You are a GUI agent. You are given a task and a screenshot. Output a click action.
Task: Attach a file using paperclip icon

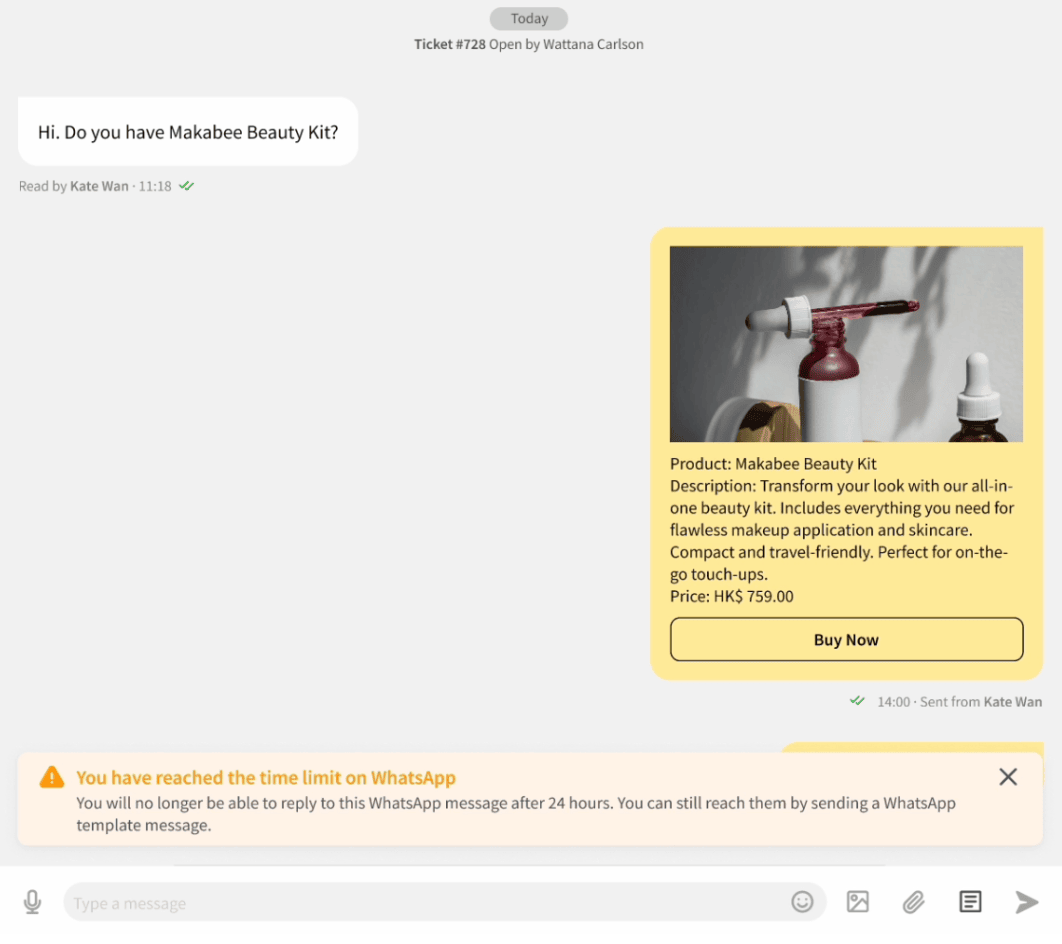coord(914,902)
